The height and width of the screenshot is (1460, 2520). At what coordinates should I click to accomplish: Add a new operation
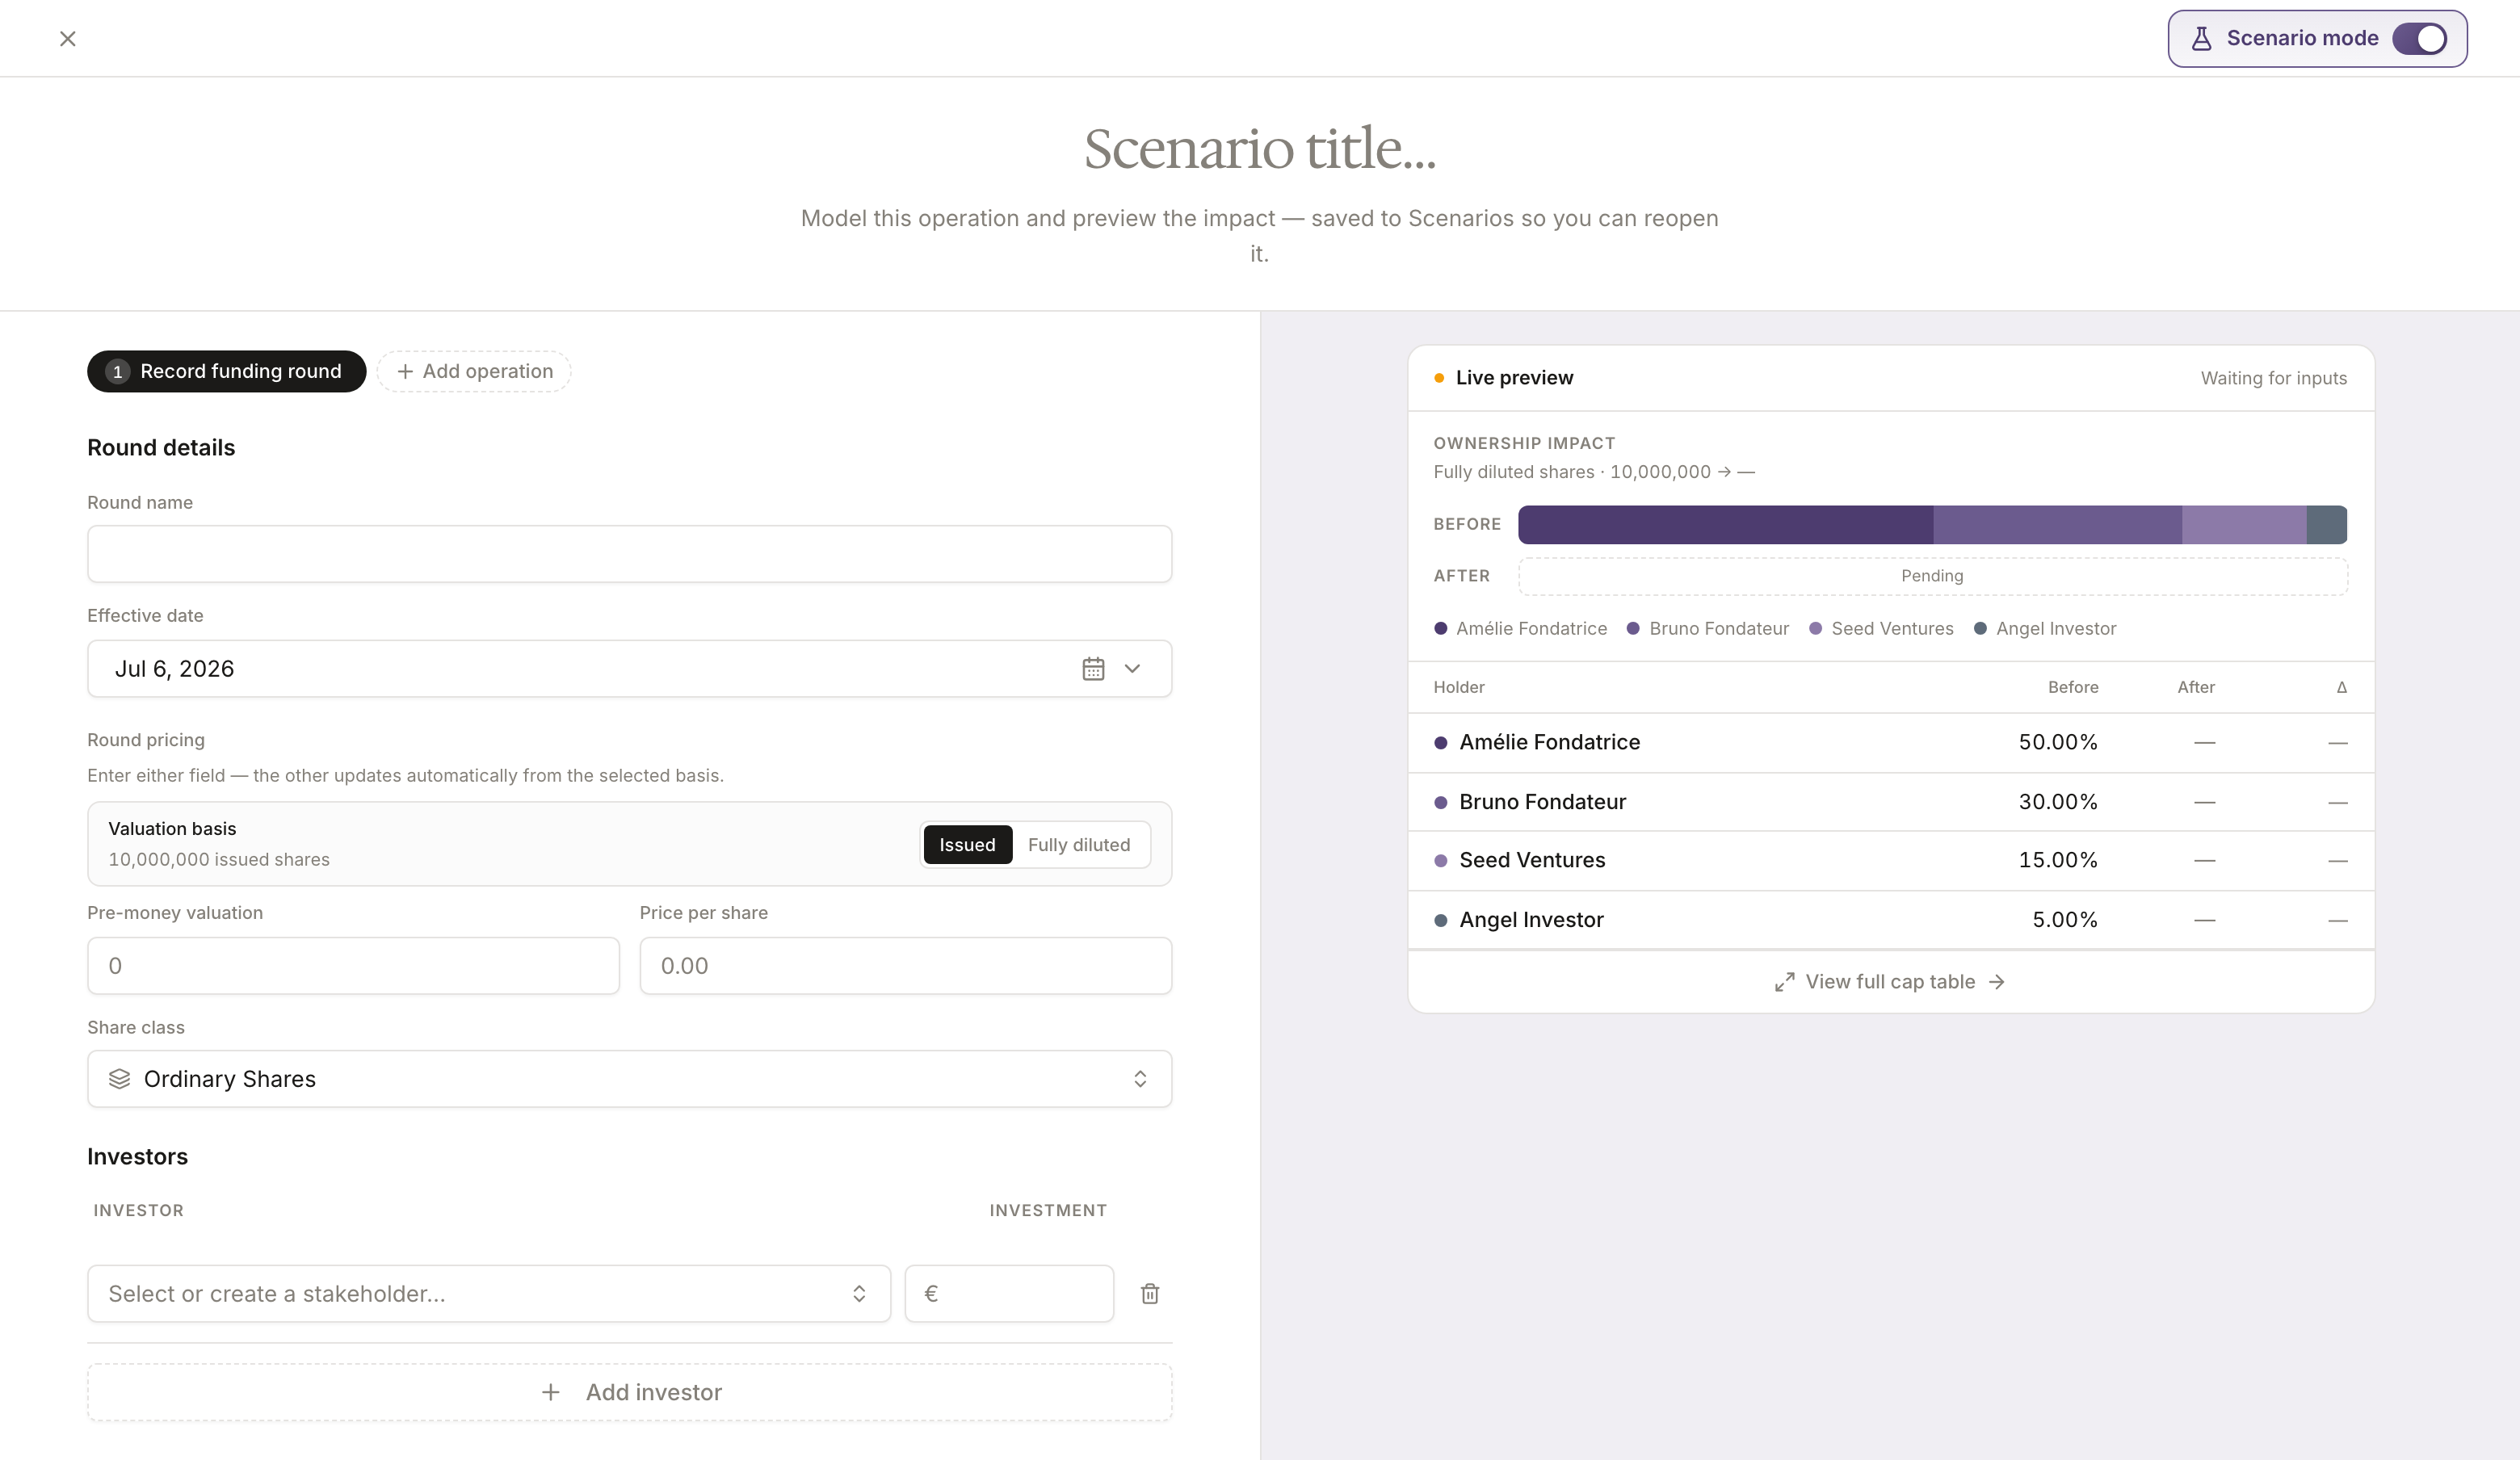tap(474, 371)
